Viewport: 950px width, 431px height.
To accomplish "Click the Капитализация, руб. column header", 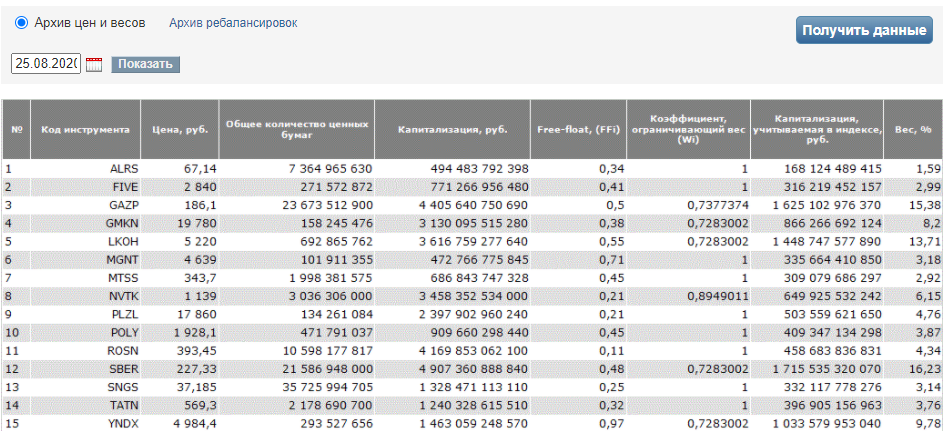I will pyautogui.click(x=453, y=129).
